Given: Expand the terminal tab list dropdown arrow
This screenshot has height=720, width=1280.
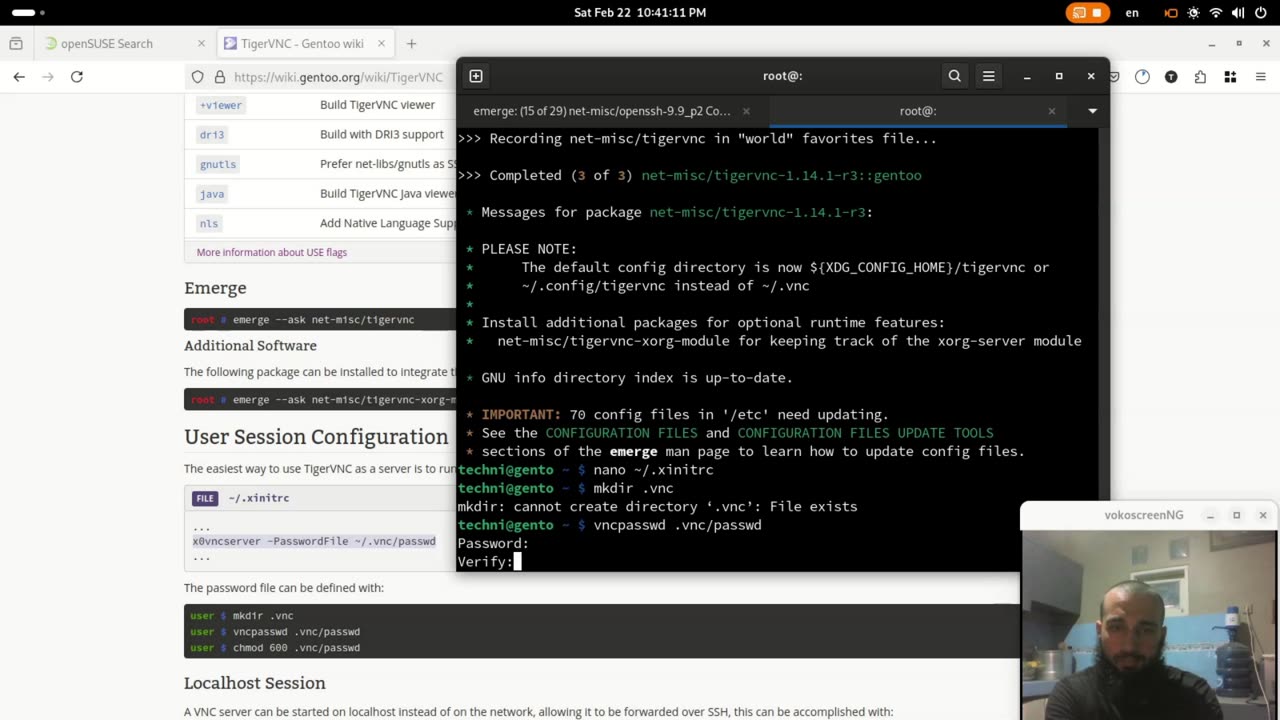Looking at the screenshot, I should pyautogui.click(x=1092, y=111).
